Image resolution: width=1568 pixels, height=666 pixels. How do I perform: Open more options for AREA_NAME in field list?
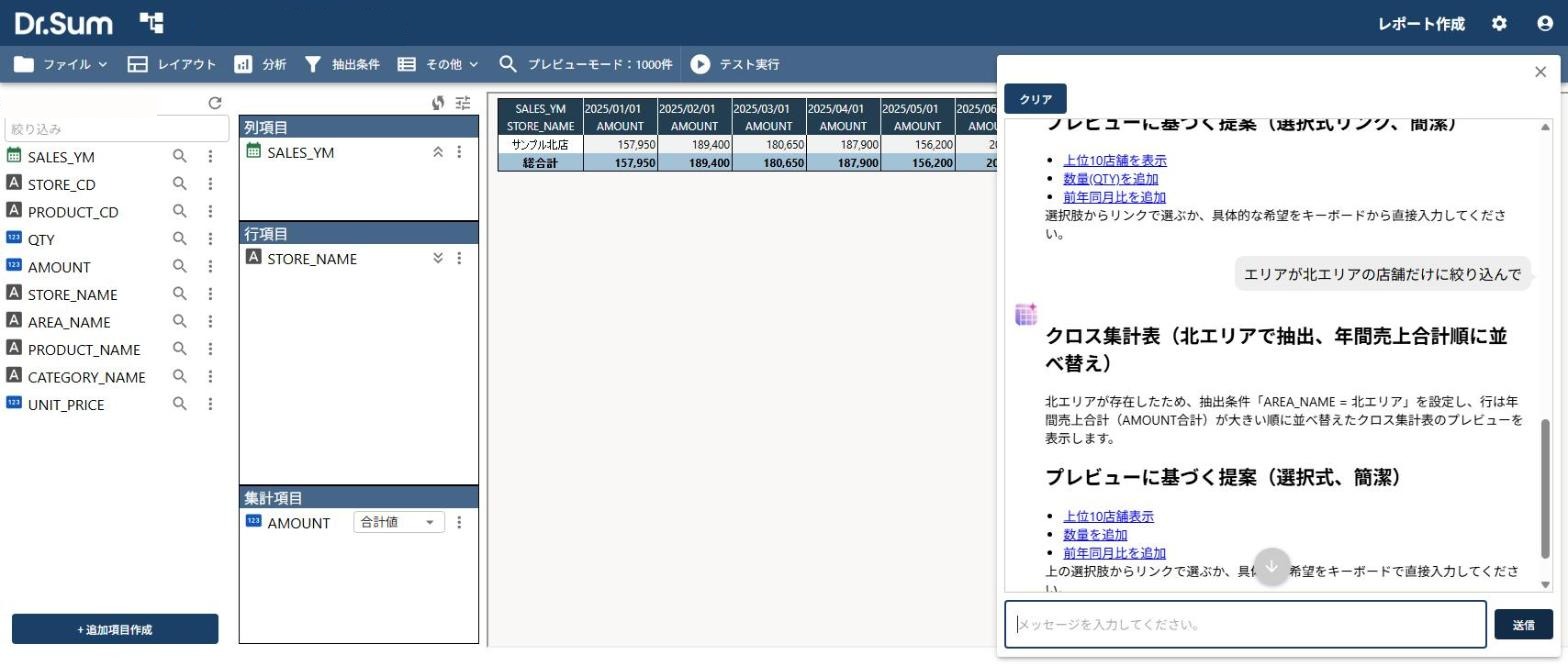point(210,321)
